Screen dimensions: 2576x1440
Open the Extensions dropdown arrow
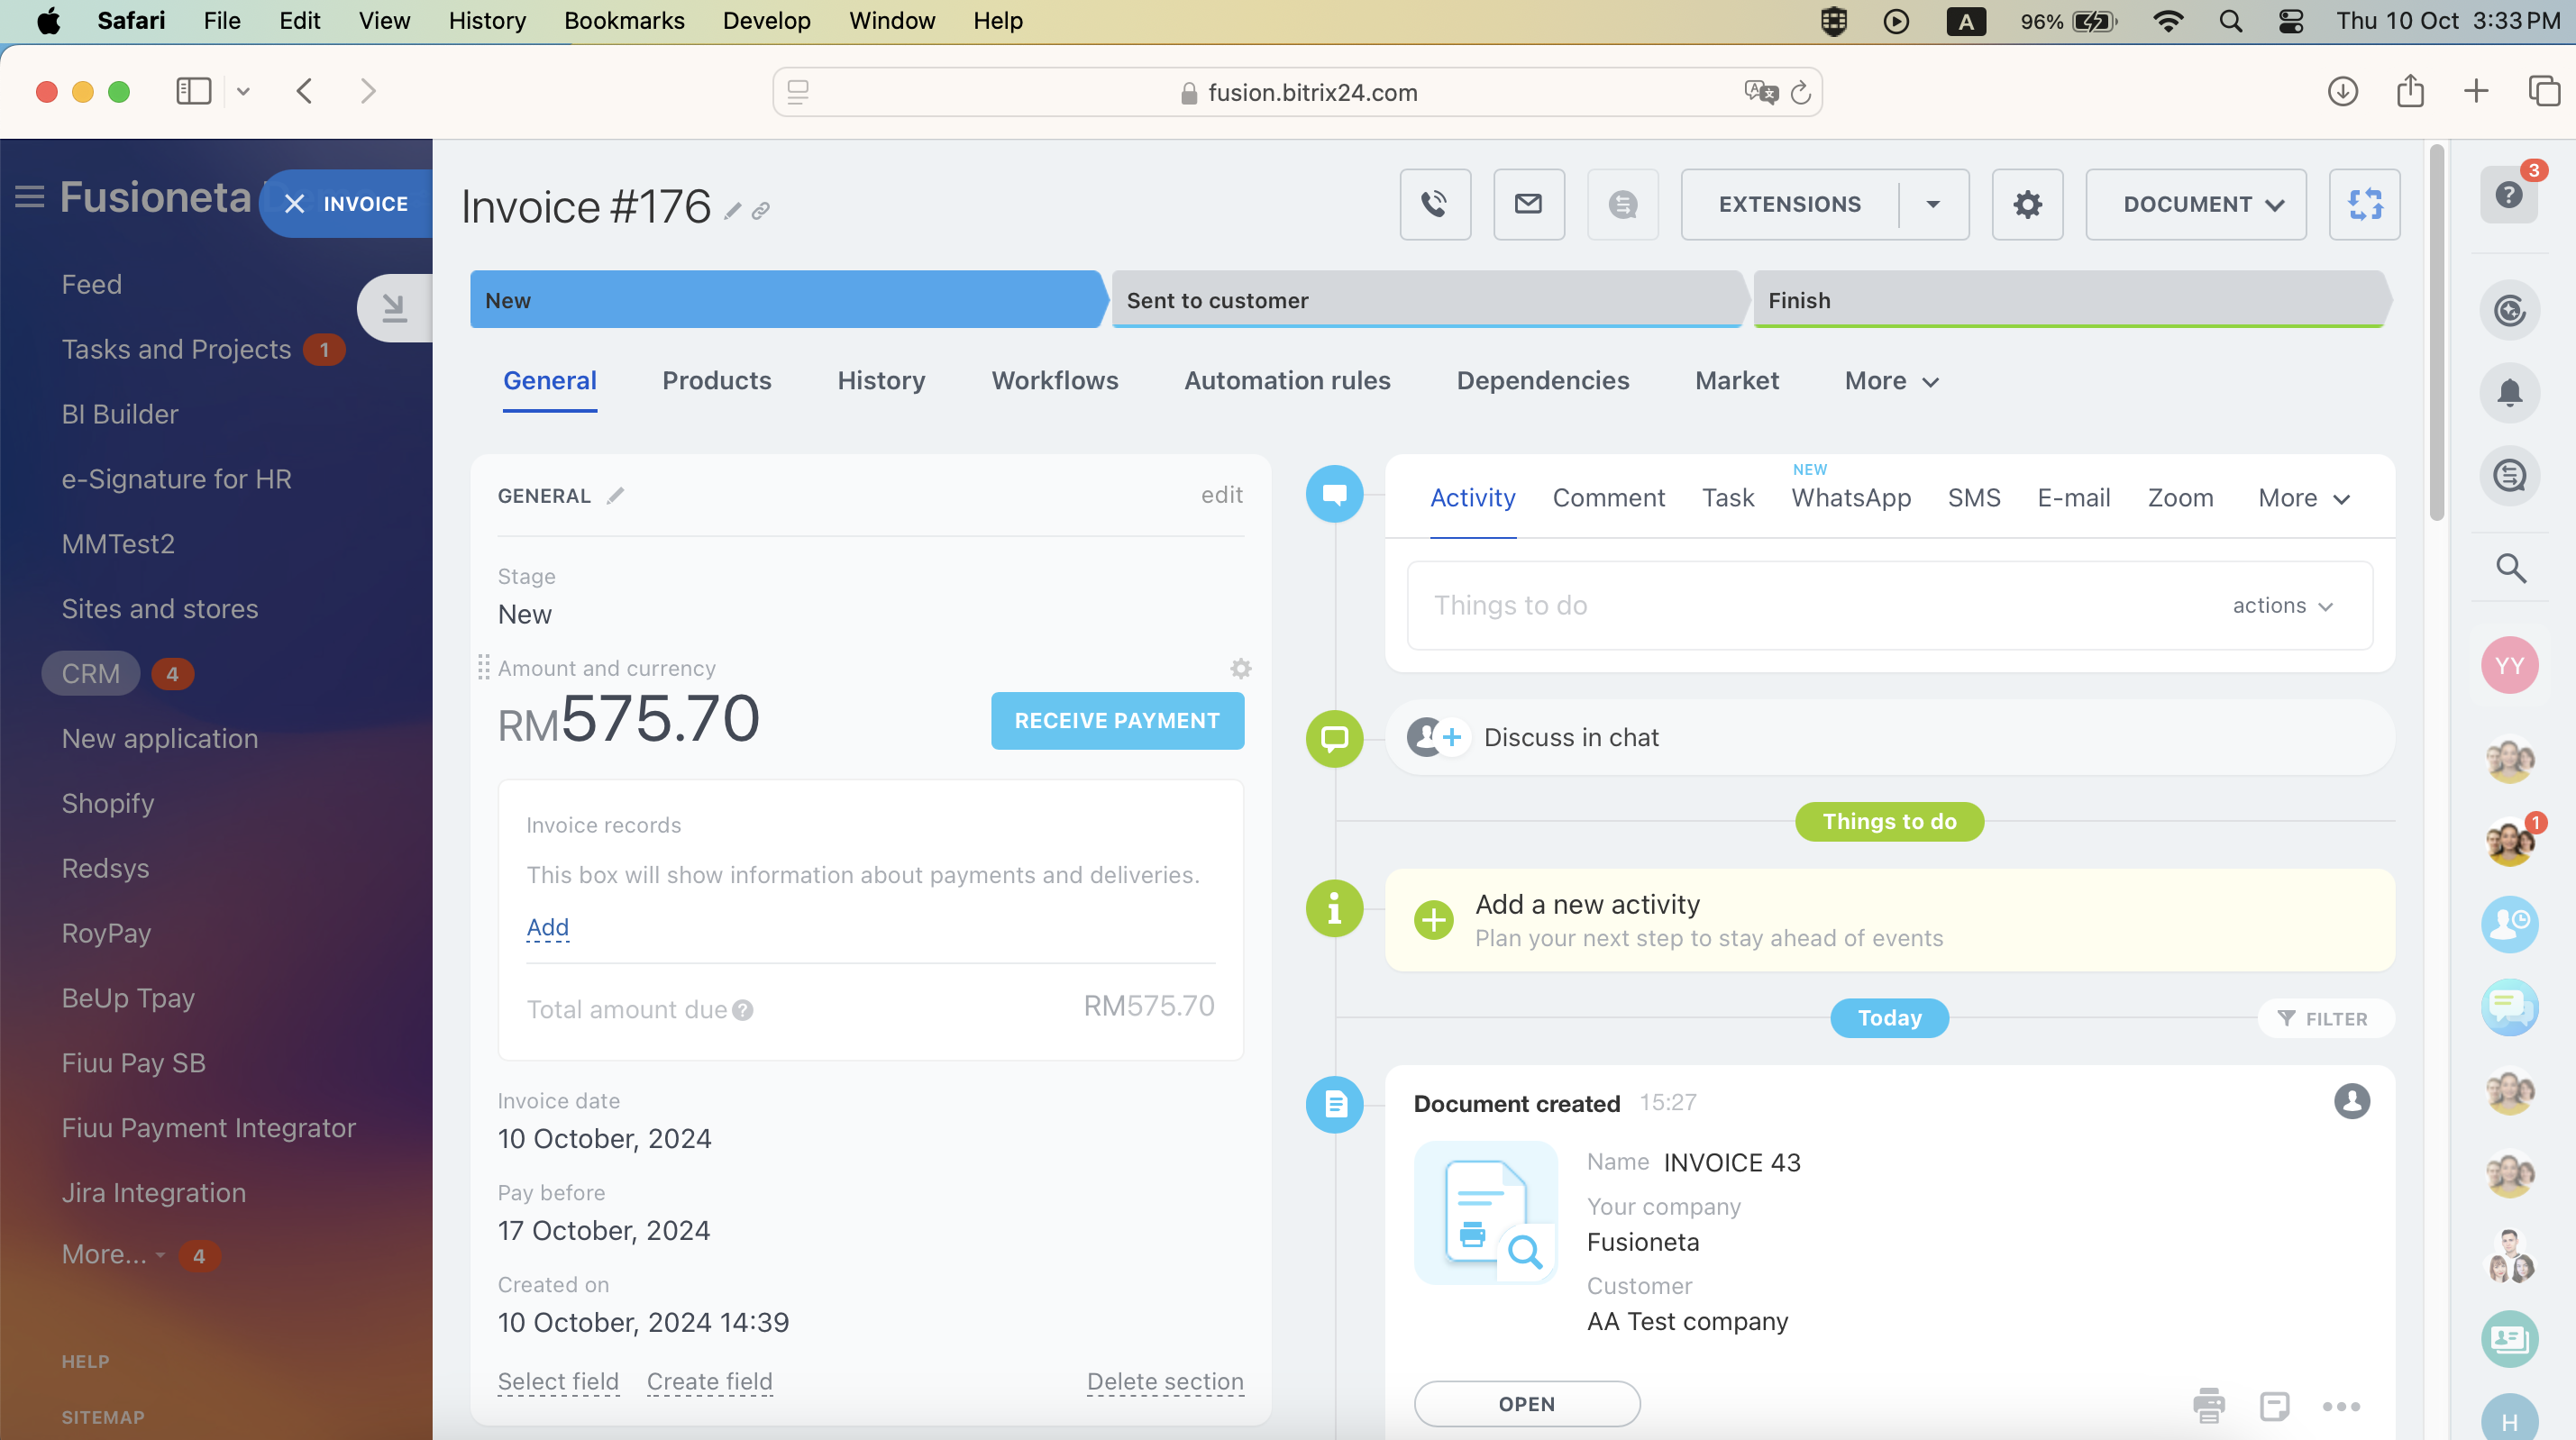1933,204
